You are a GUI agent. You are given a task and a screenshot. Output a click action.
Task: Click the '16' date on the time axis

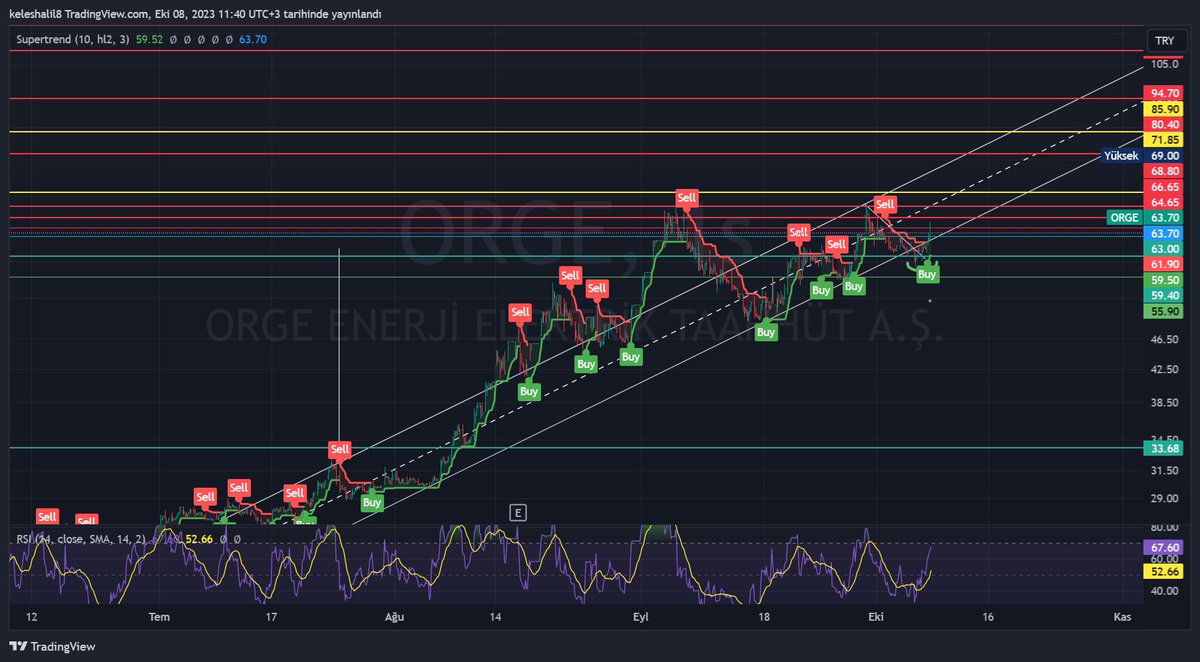pos(990,618)
